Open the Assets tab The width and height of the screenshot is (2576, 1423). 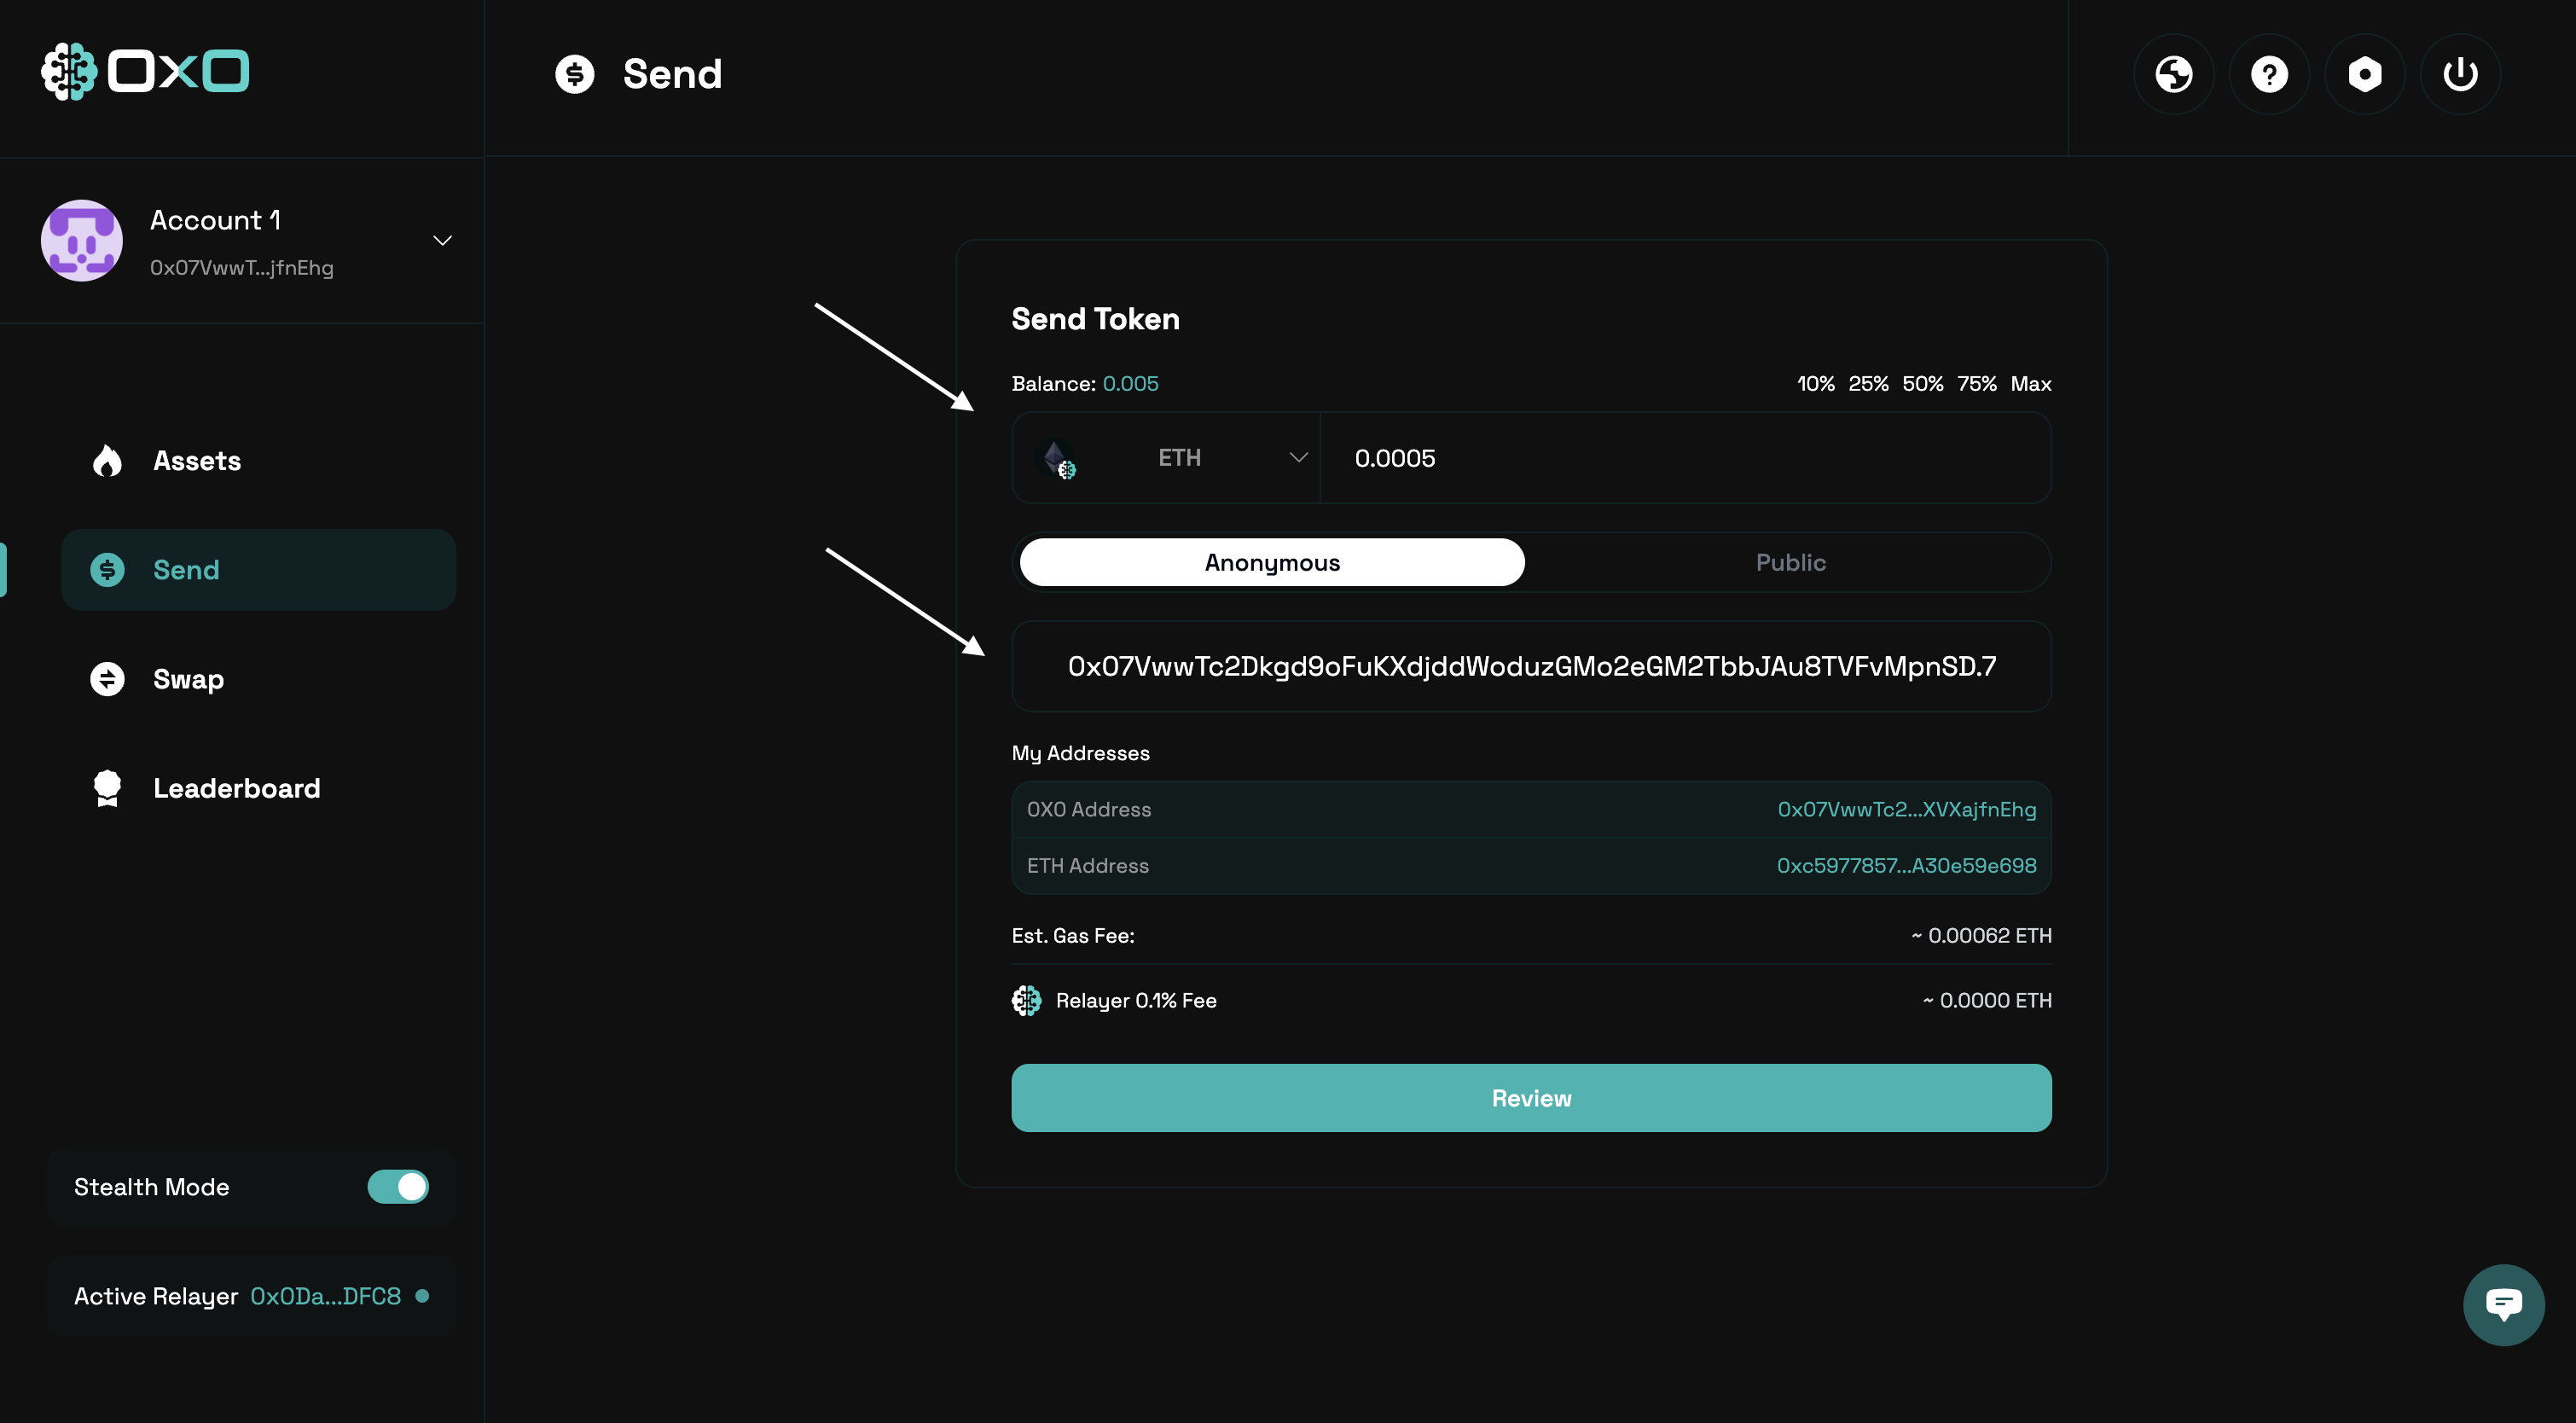[197, 460]
